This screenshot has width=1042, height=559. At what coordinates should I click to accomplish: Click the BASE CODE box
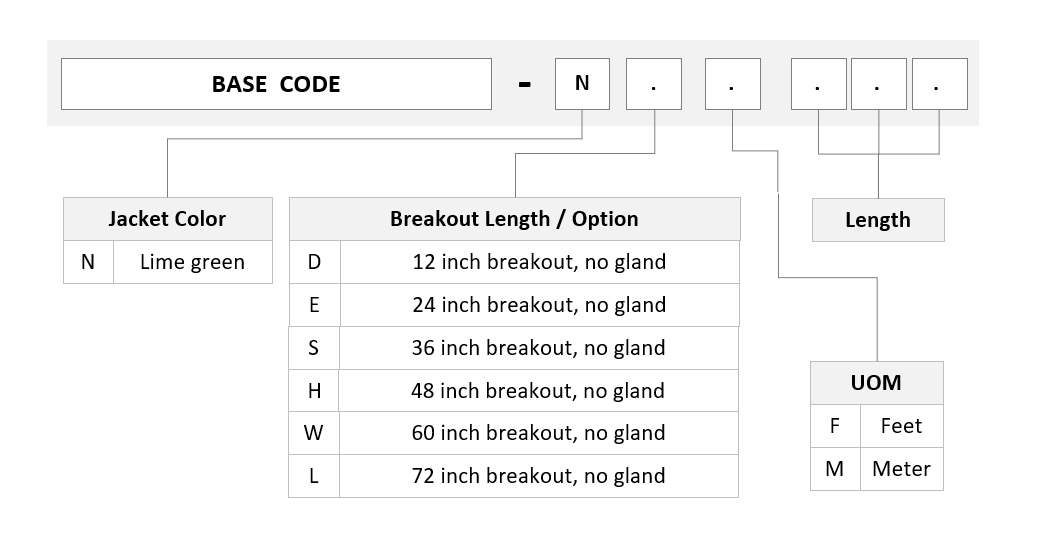pos(276,84)
